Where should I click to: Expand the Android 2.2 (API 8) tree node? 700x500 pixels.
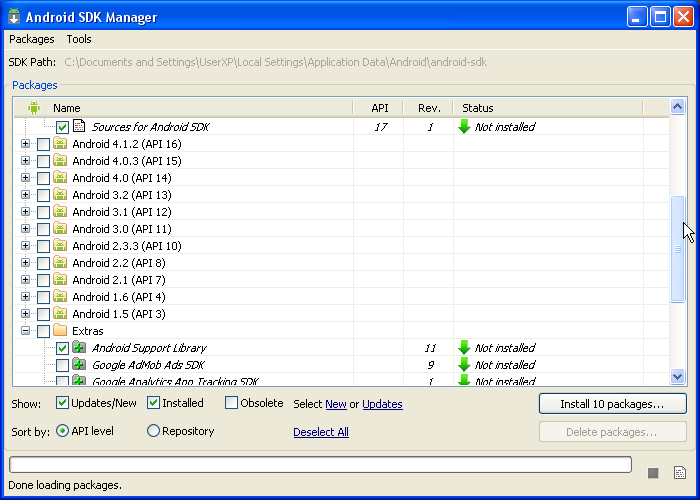pos(25,262)
